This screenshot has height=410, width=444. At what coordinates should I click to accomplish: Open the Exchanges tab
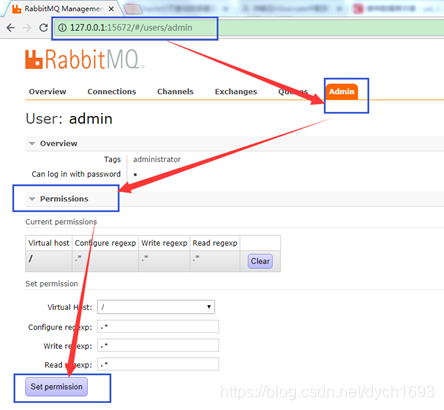[x=236, y=92]
